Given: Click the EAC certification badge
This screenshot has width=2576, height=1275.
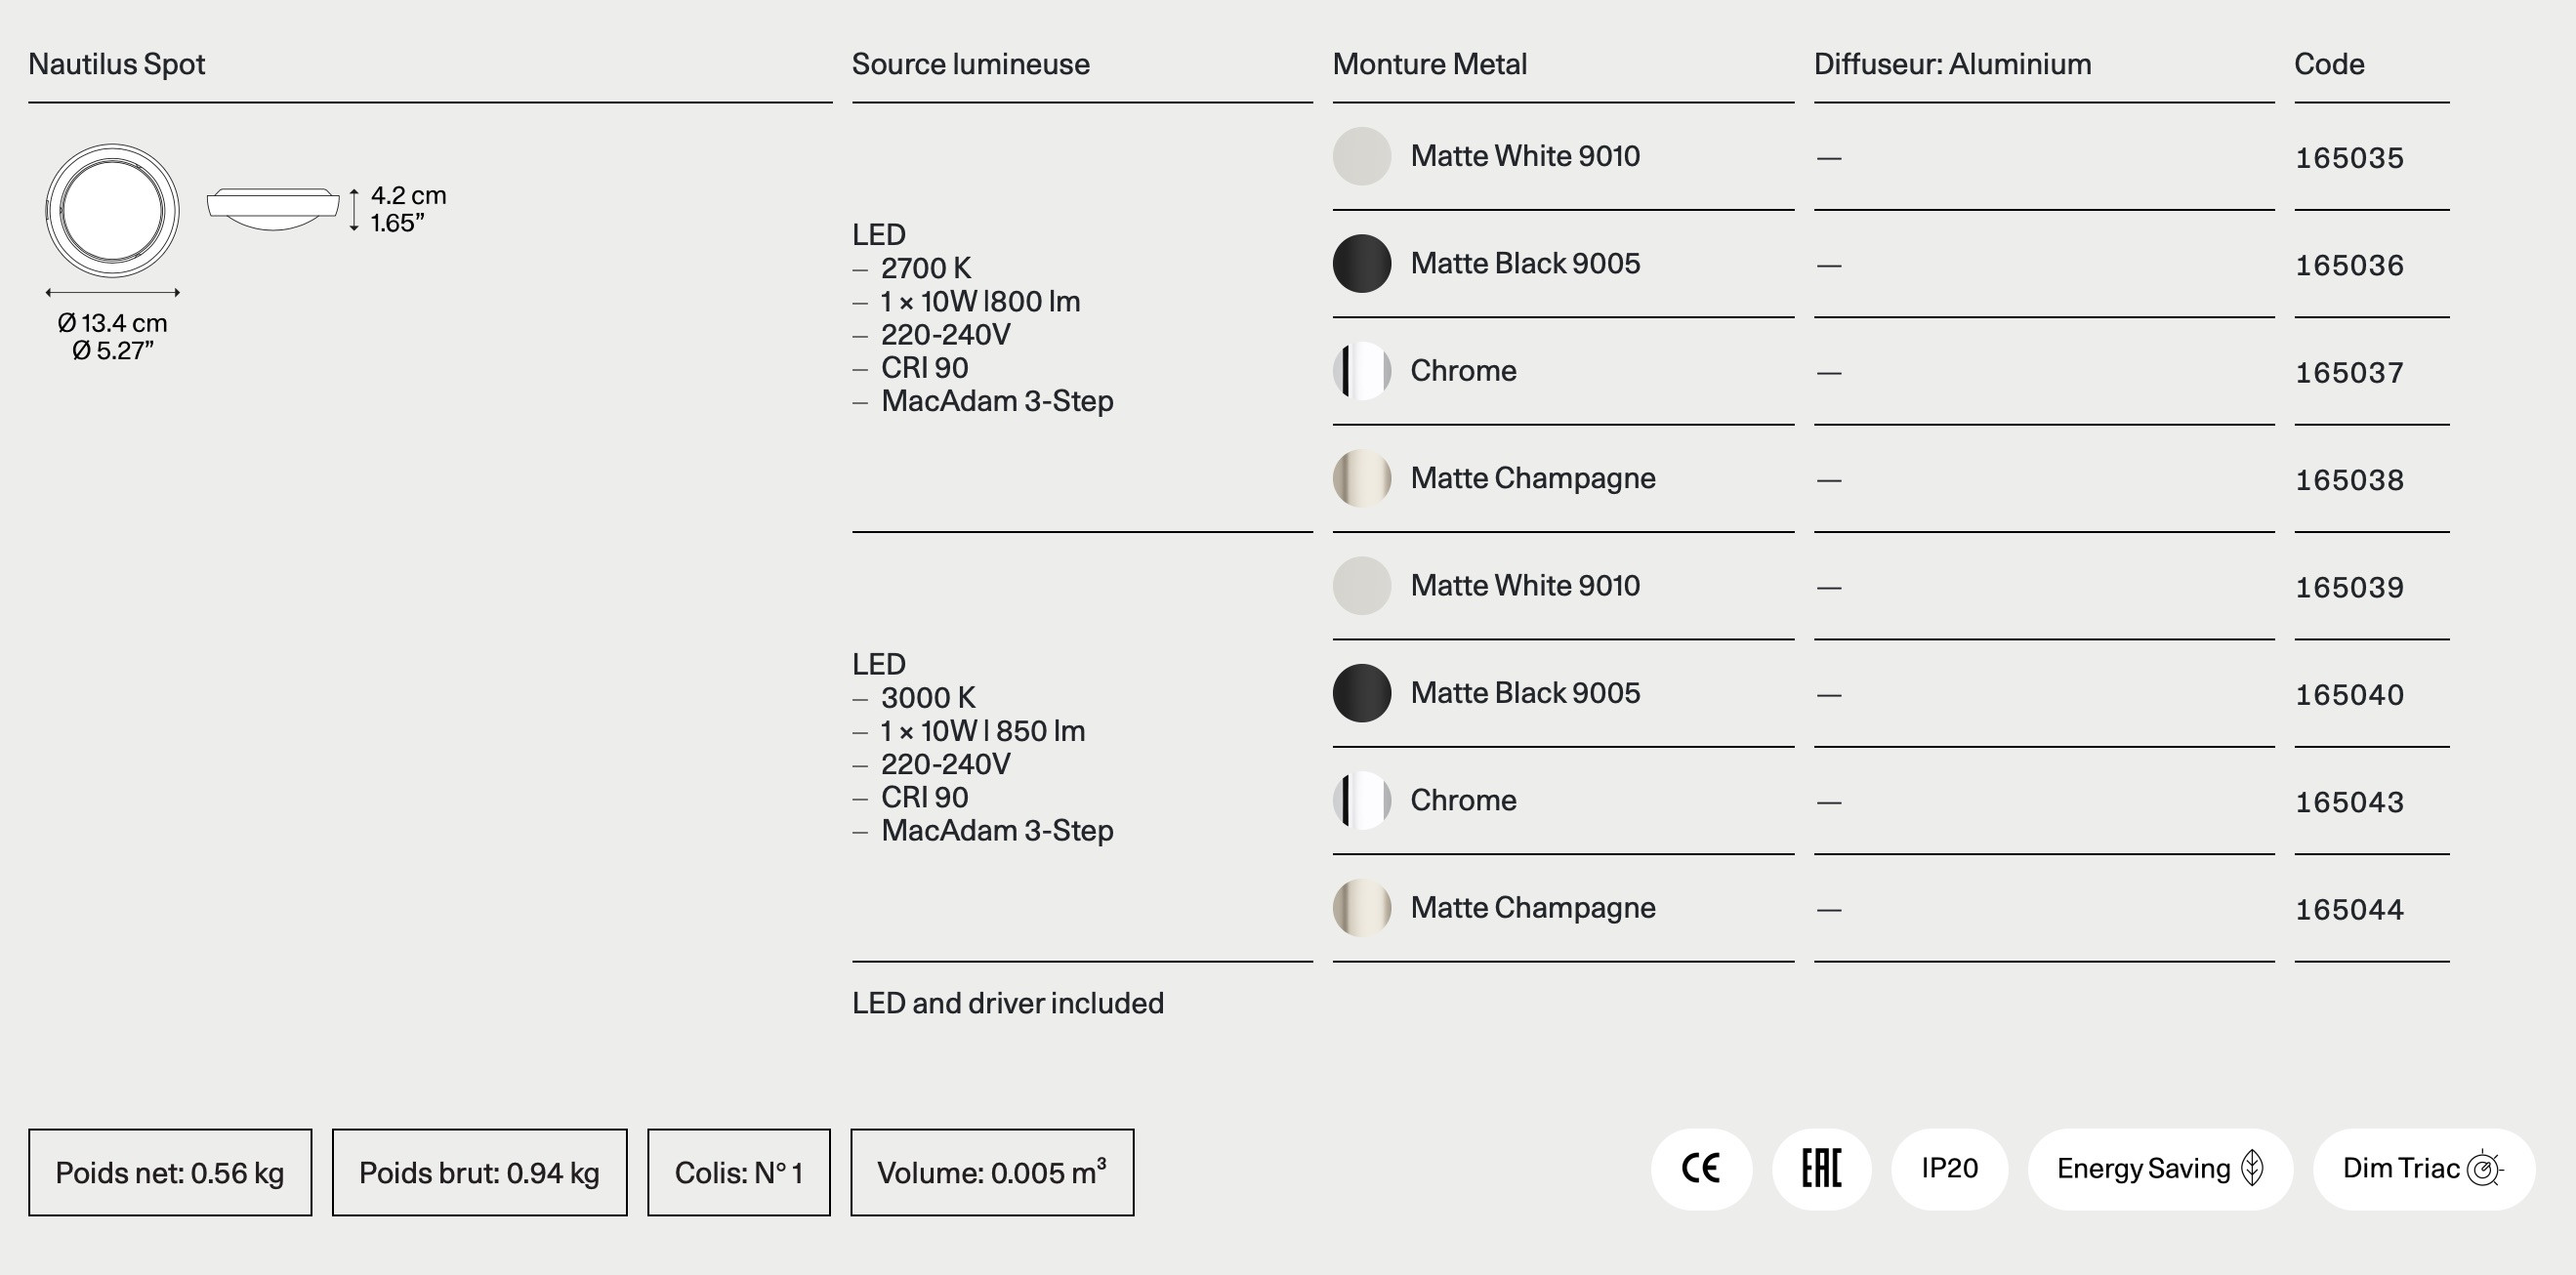Looking at the screenshot, I should tap(1821, 1169).
